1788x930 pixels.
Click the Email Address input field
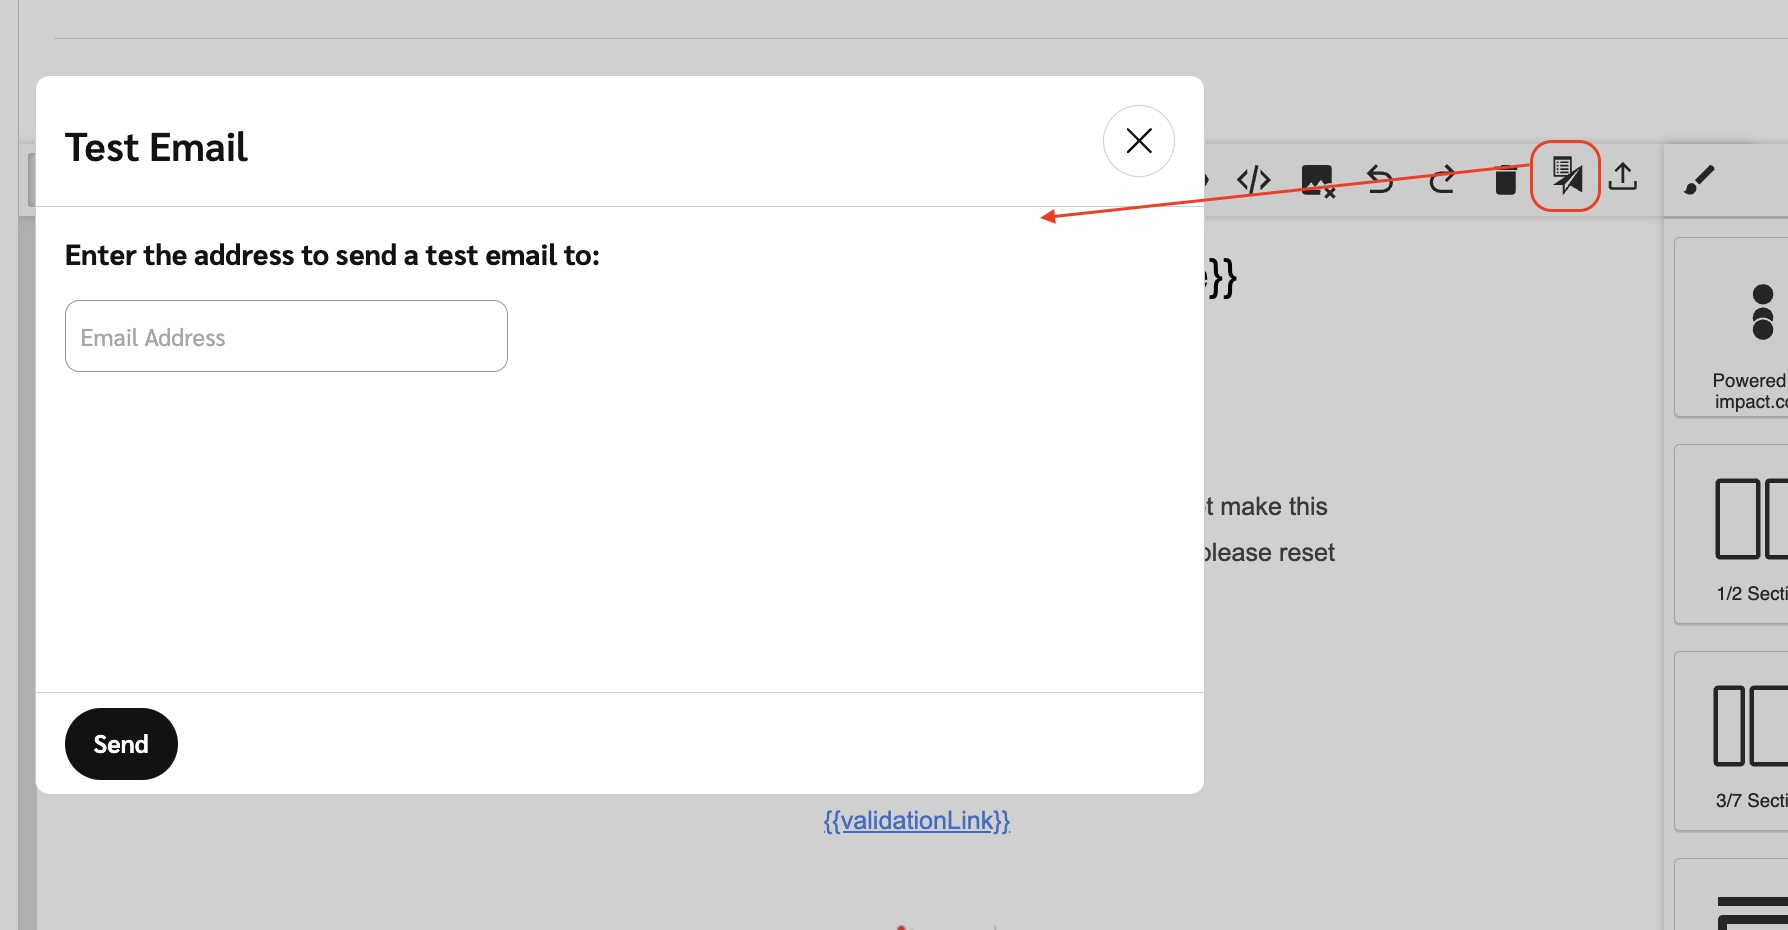[x=286, y=336]
